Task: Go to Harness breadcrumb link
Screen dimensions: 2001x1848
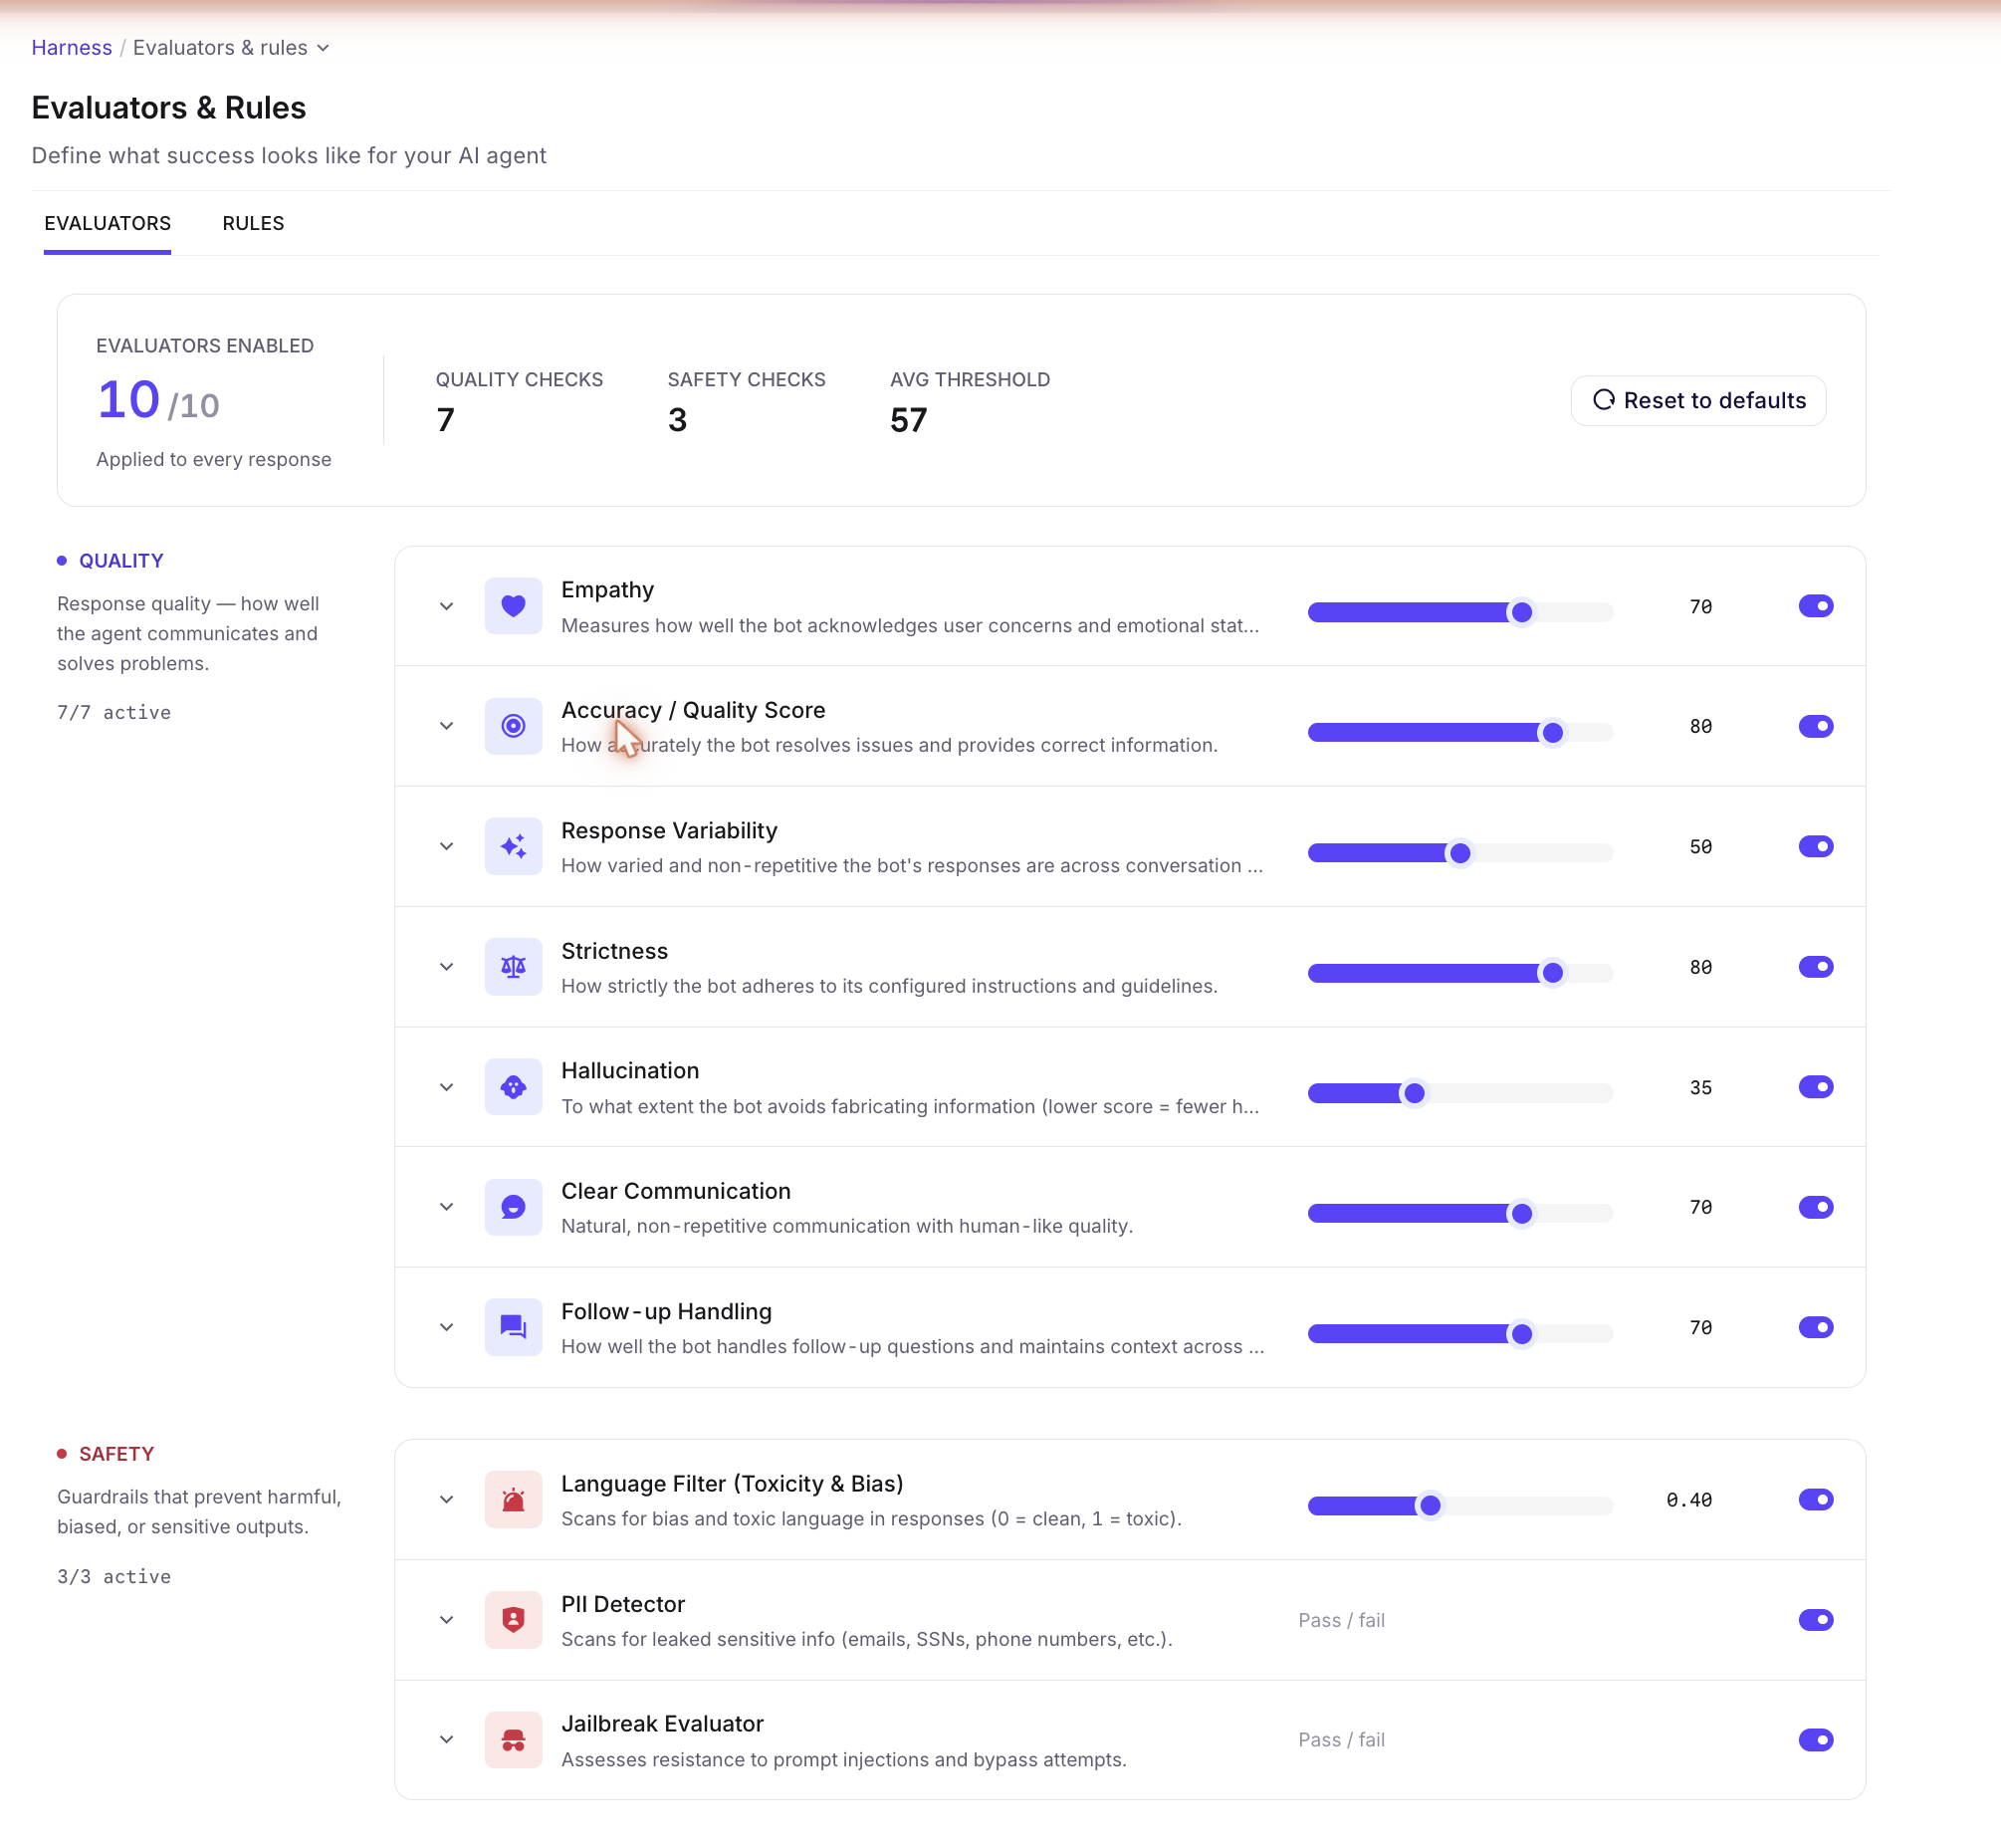Action: [72, 48]
